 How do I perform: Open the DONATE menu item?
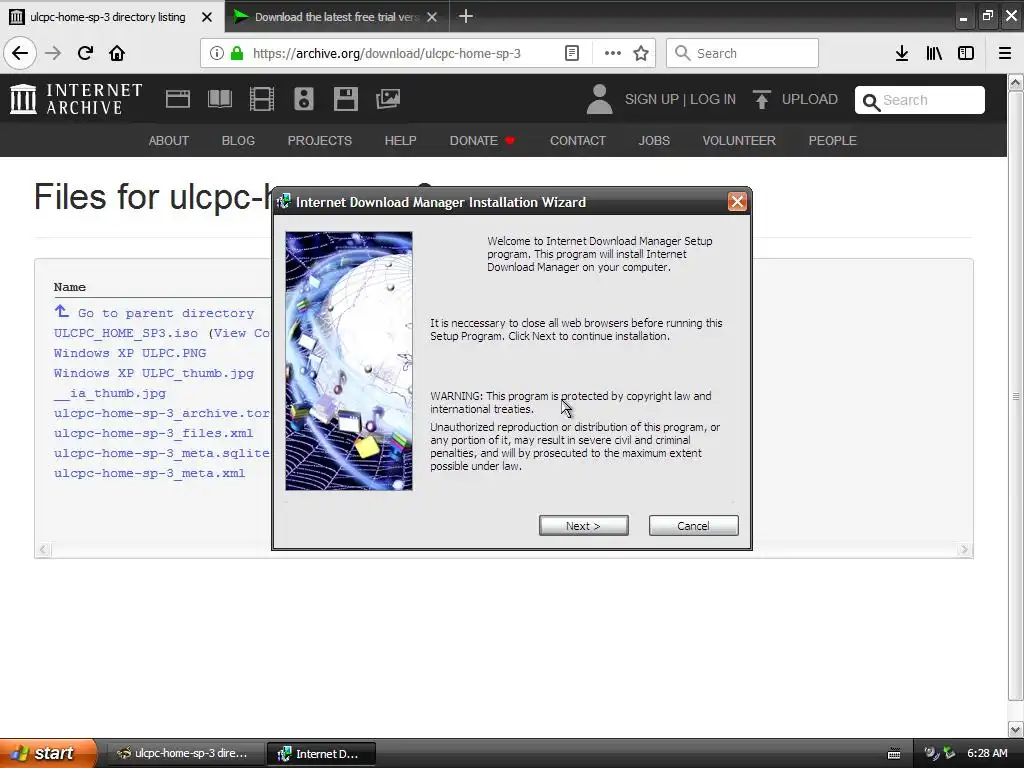(482, 140)
